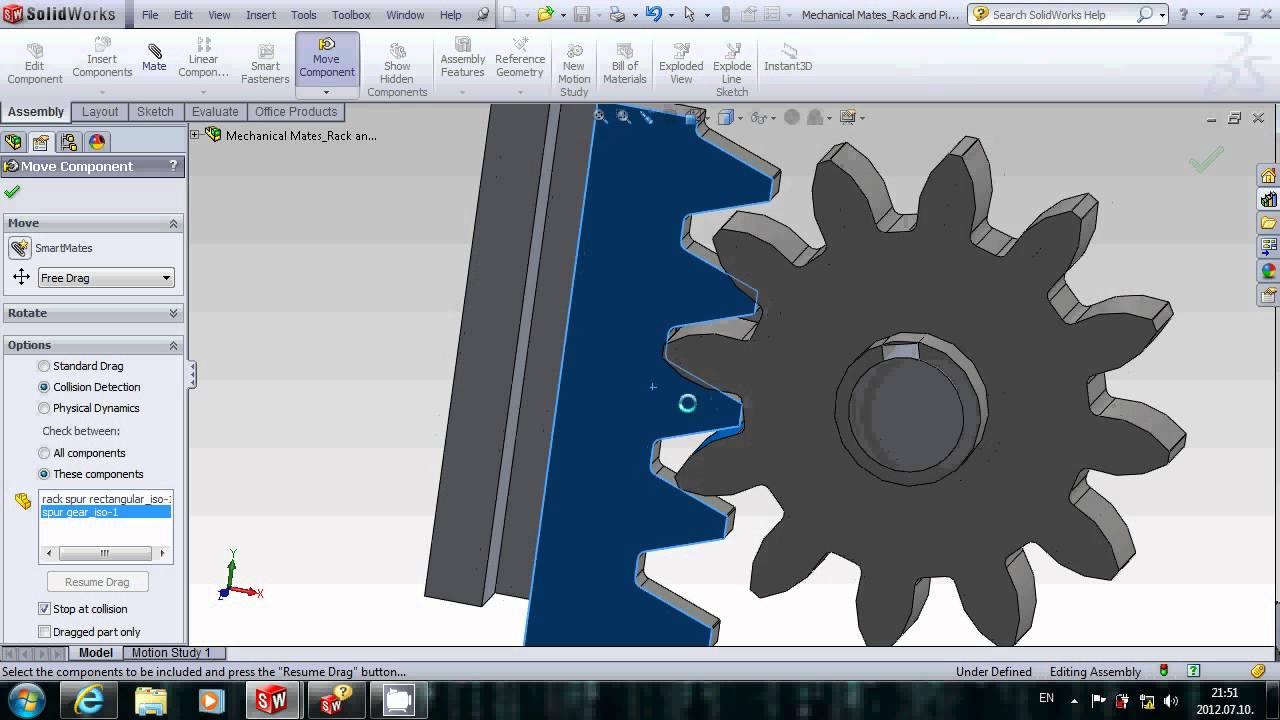Click Show Hidden Components
The image size is (1280, 720).
(x=397, y=70)
